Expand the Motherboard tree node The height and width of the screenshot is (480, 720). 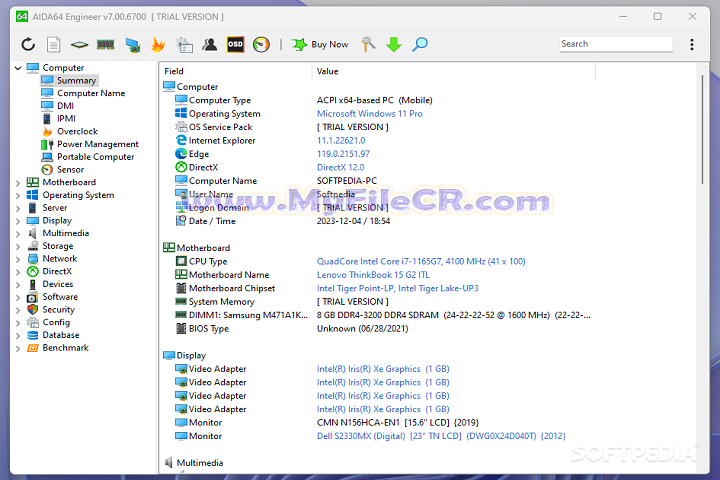point(18,183)
